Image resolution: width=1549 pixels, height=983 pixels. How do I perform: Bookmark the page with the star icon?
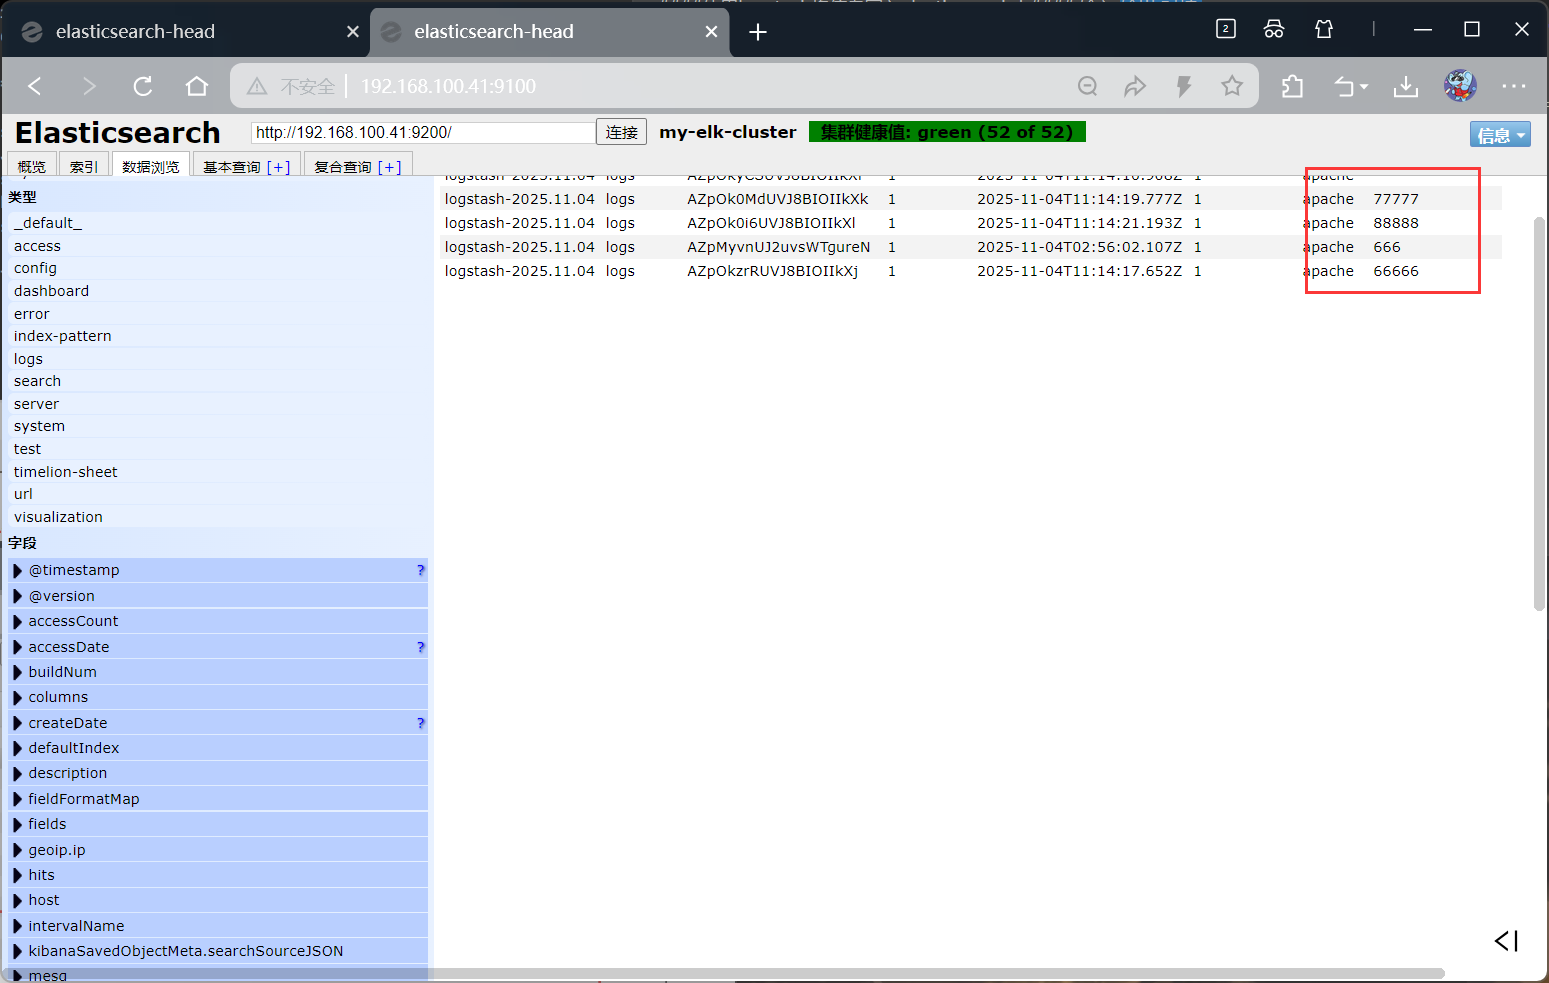1232,86
